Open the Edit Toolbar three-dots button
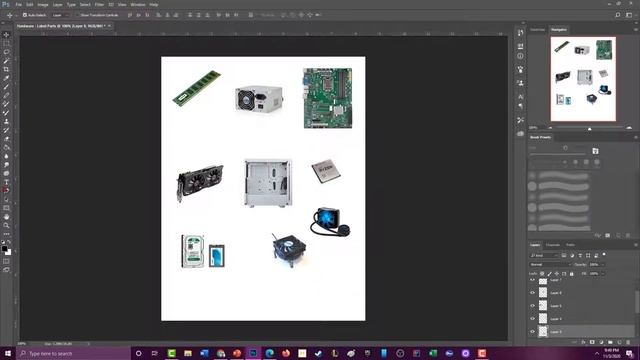Image resolution: width=640 pixels, height=360 pixels. tap(6, 234)
